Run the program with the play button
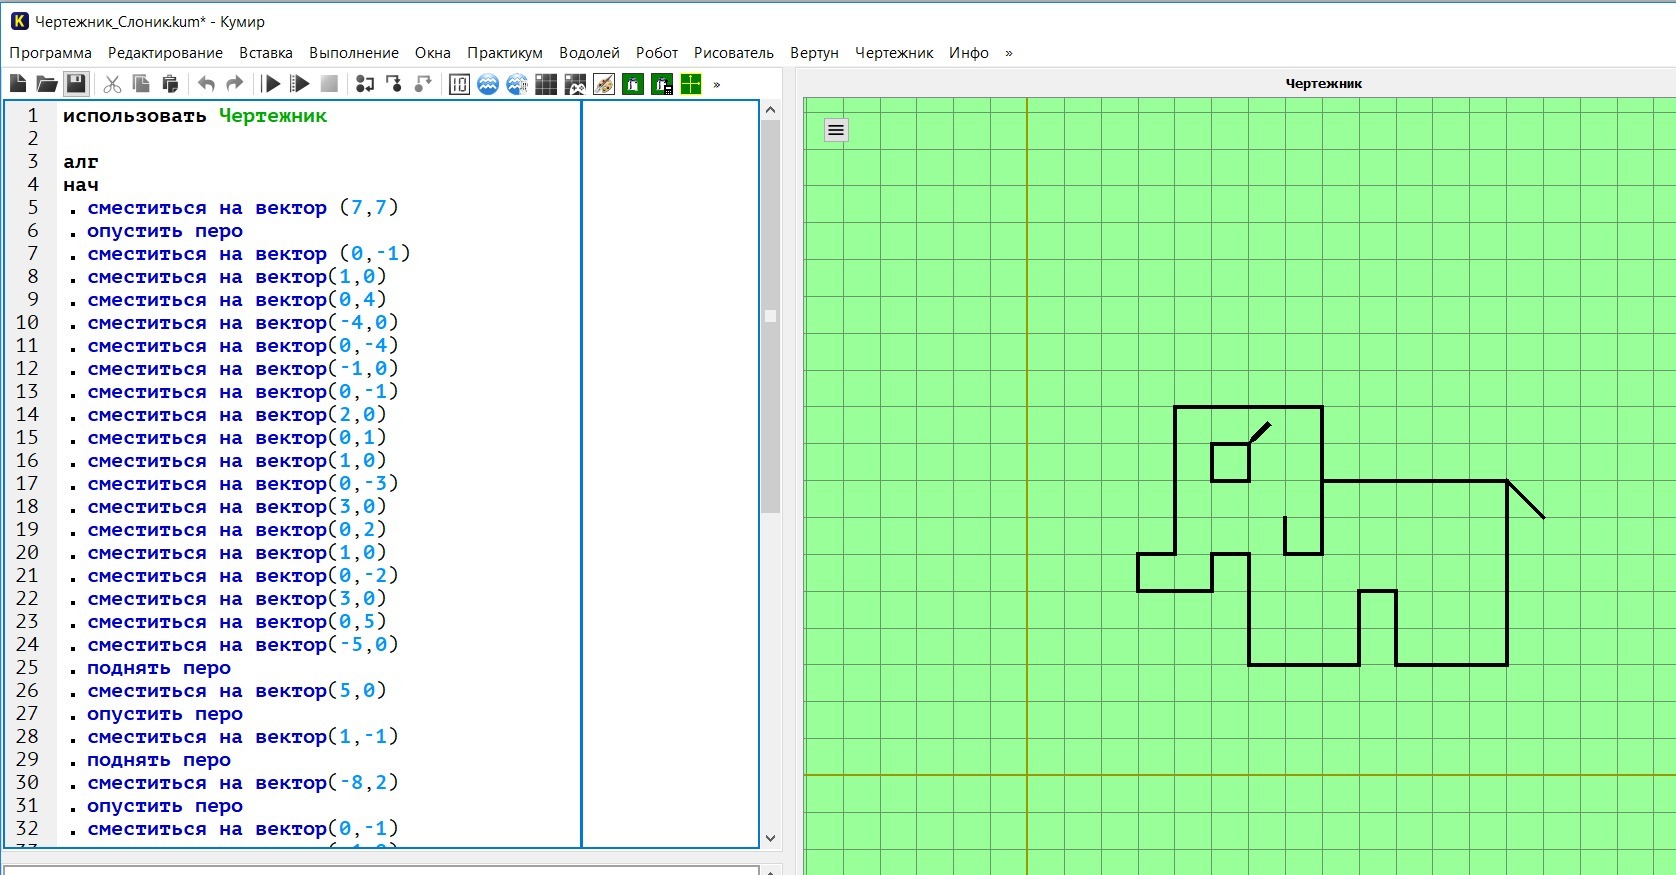Image resolution: width=1676 pixels, height=875 pixels. [x=271, y=84]
